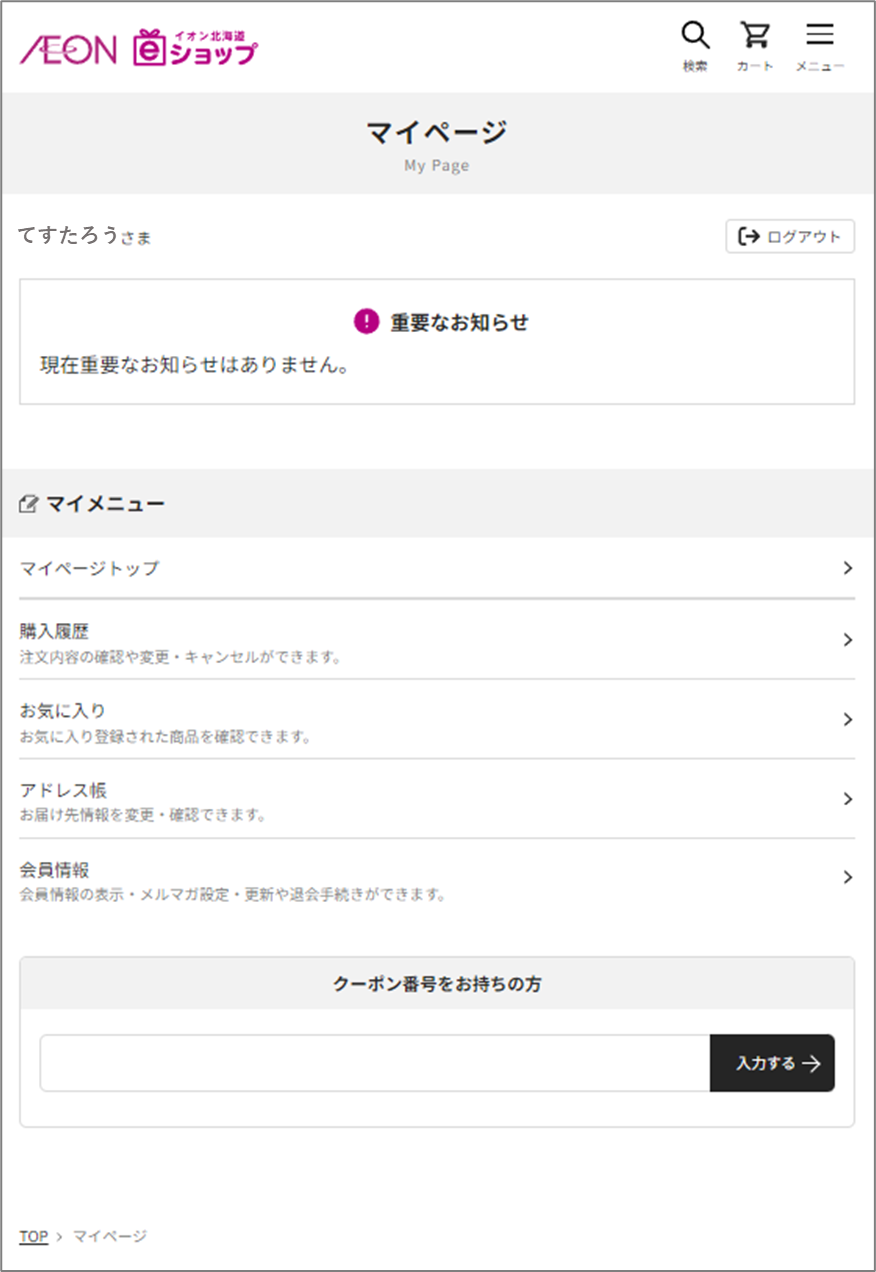Click the マイメニュー edit icon
This screenshot has width=876, height=1272.
coord(28,504)
